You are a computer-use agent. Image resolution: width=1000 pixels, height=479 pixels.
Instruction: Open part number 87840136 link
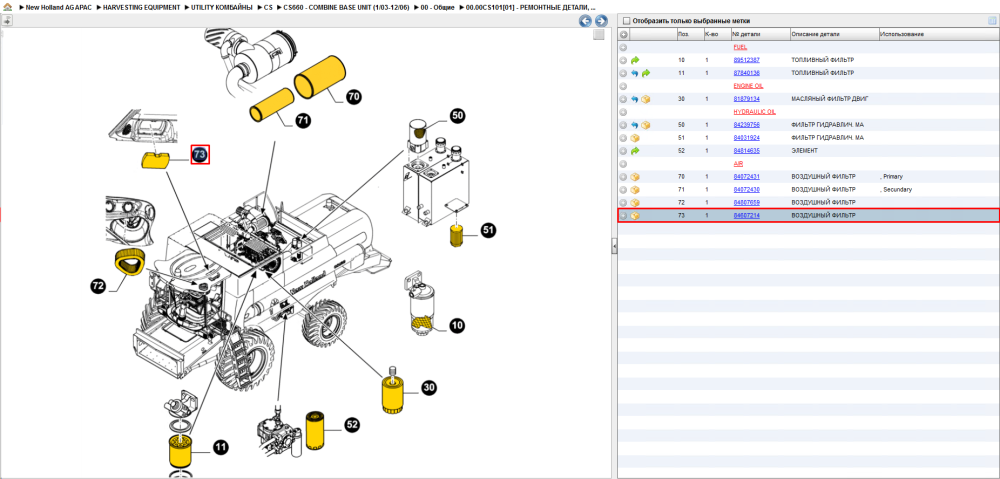tap(746, 73)
